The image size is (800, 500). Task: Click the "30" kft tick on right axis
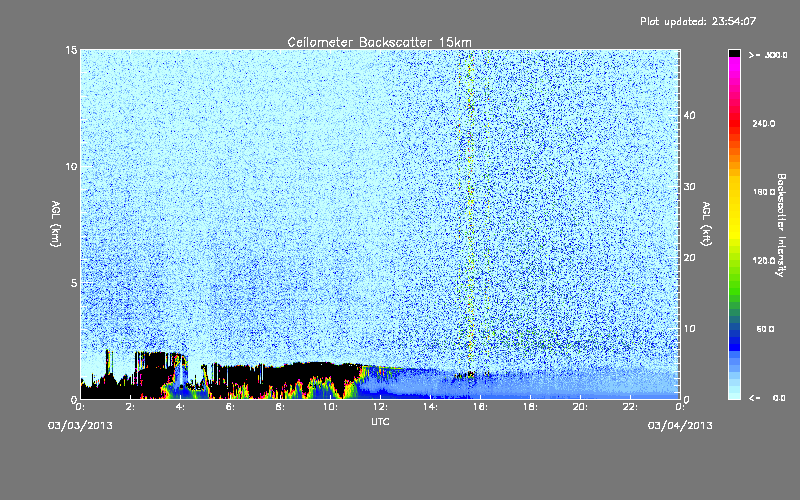[x=689, y=186]
